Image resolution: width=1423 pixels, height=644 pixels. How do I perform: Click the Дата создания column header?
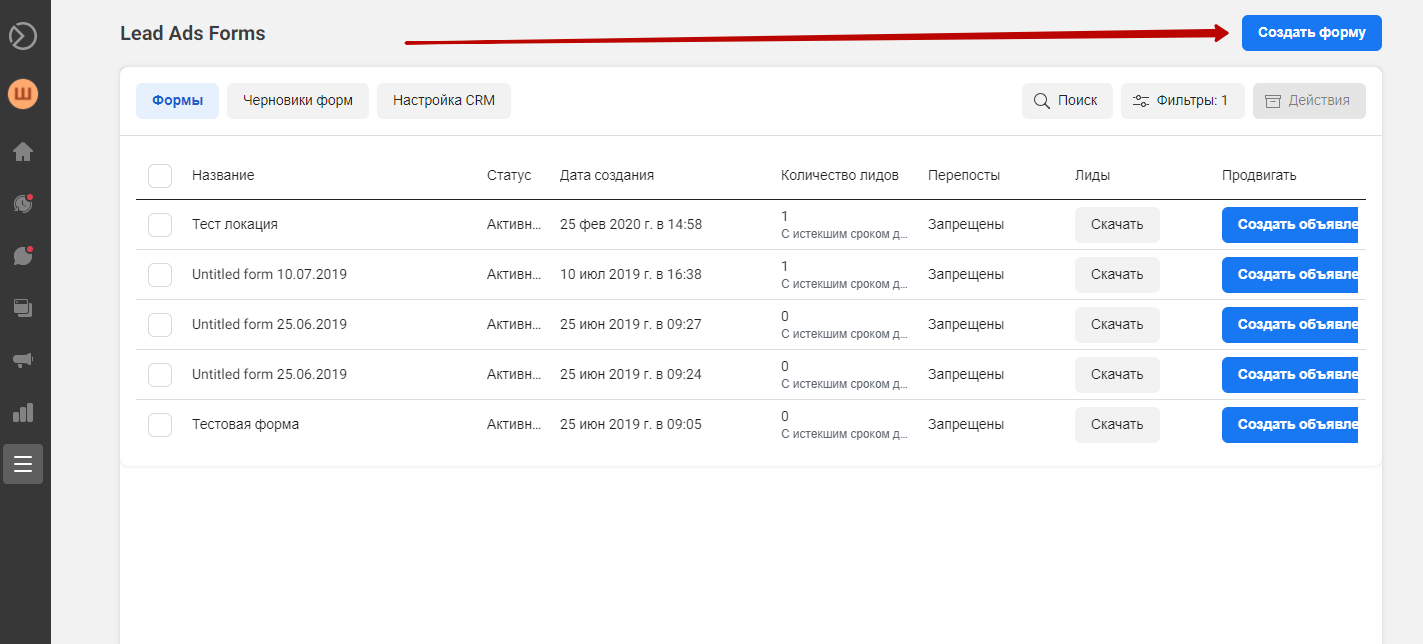pyautogui.click(x=607, y=175)
